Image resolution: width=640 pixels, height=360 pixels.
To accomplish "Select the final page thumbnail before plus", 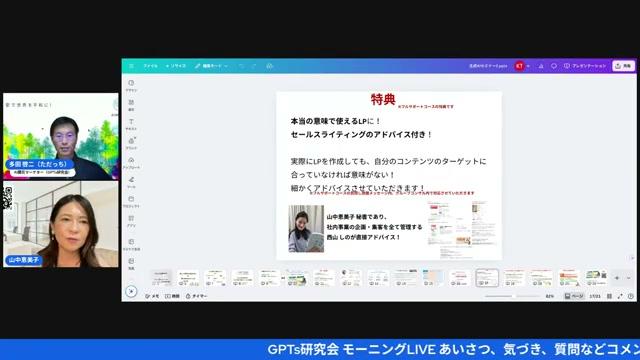I will click(596, 278).
